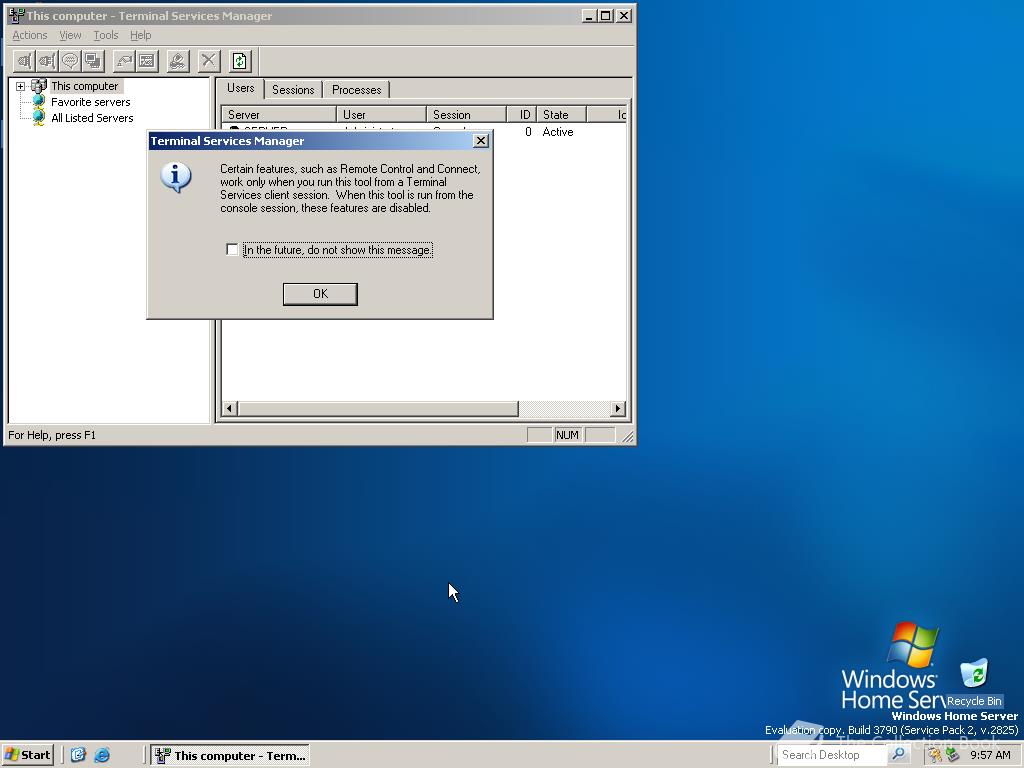1024x768 pixels.
Task: Click the session Status toolbar icon
Action: click(x=147, y=61)
